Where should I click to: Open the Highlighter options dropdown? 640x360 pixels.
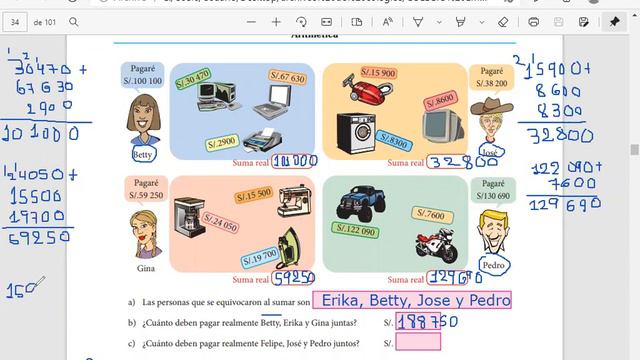pyautogui.click(x=482, y=22)
